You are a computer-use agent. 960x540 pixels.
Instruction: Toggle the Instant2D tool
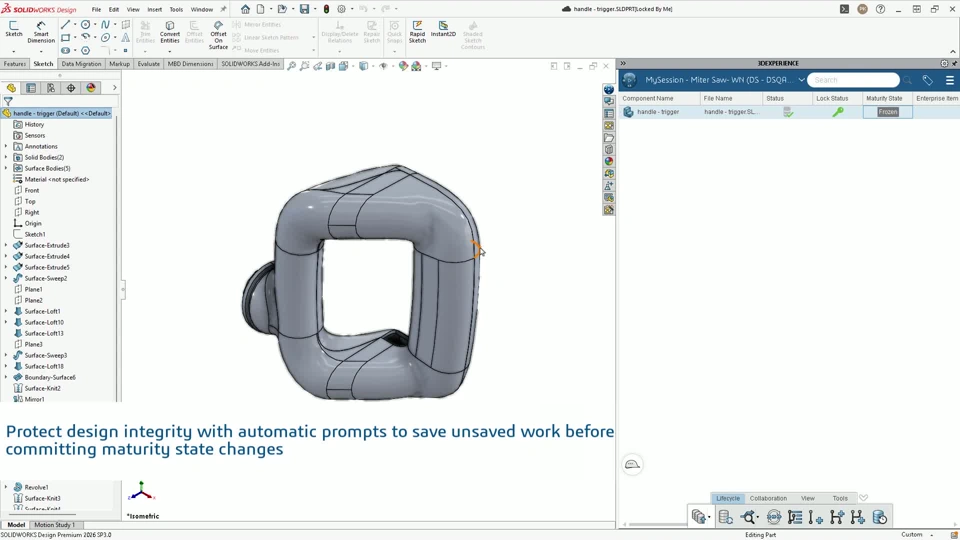443,29
